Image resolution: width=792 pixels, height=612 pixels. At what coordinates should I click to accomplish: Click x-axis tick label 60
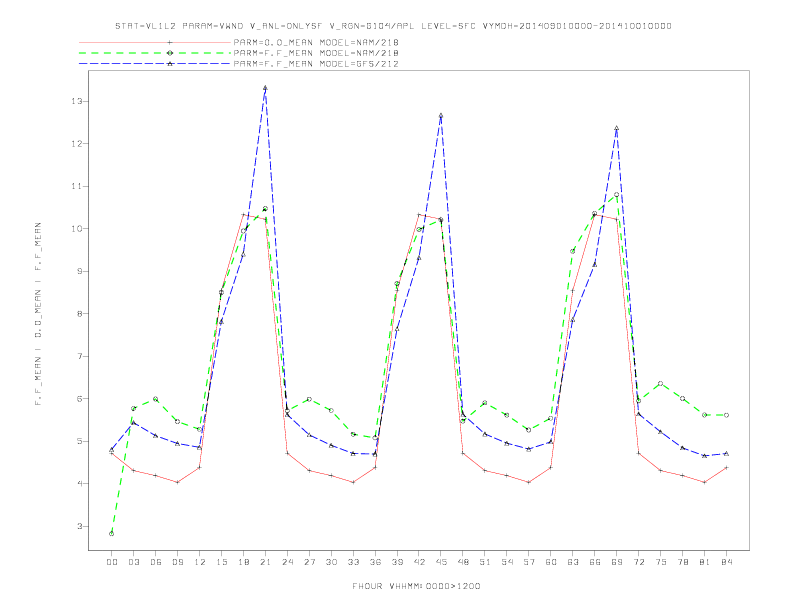[x=551, y=562]
